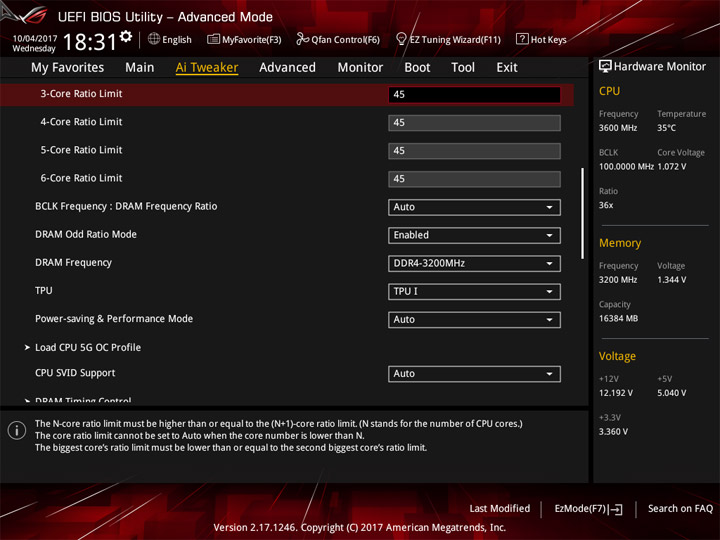The width and height of the screenshot is (720, 540).
Task: Click the EzMode exit arrow icon
Action: [x=616, y=509]
